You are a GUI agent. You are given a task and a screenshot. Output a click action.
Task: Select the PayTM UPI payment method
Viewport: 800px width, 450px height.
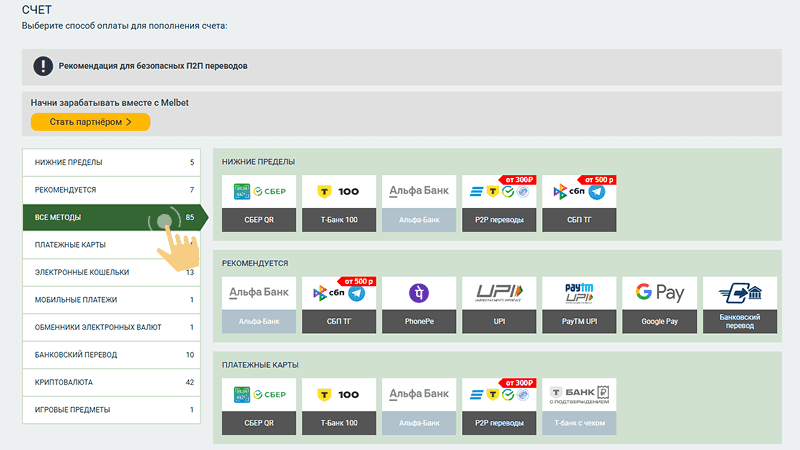point(579,305)
